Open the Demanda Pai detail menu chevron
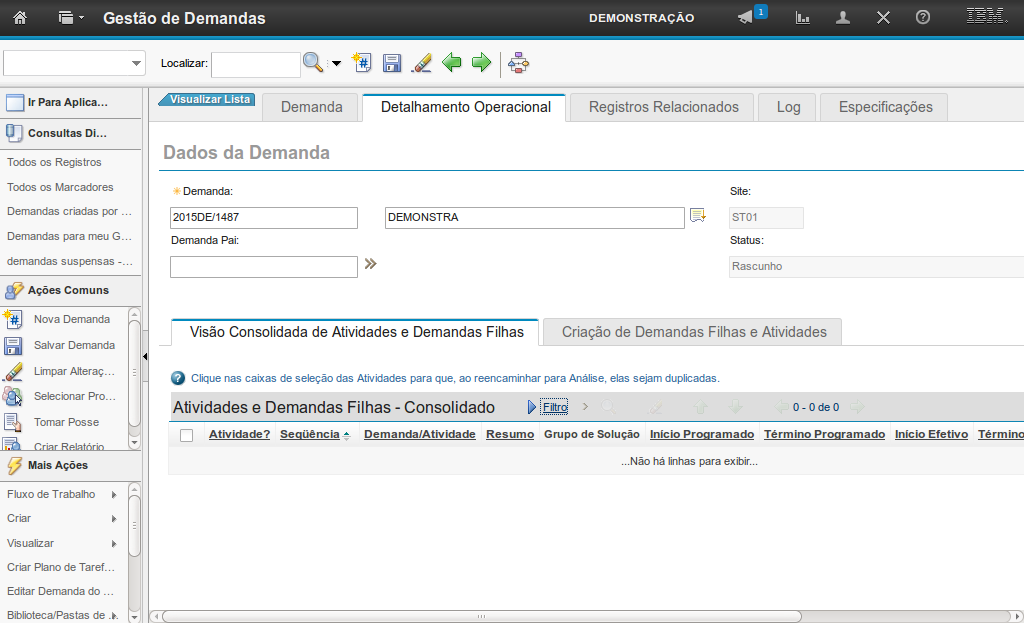 [370, 264]
